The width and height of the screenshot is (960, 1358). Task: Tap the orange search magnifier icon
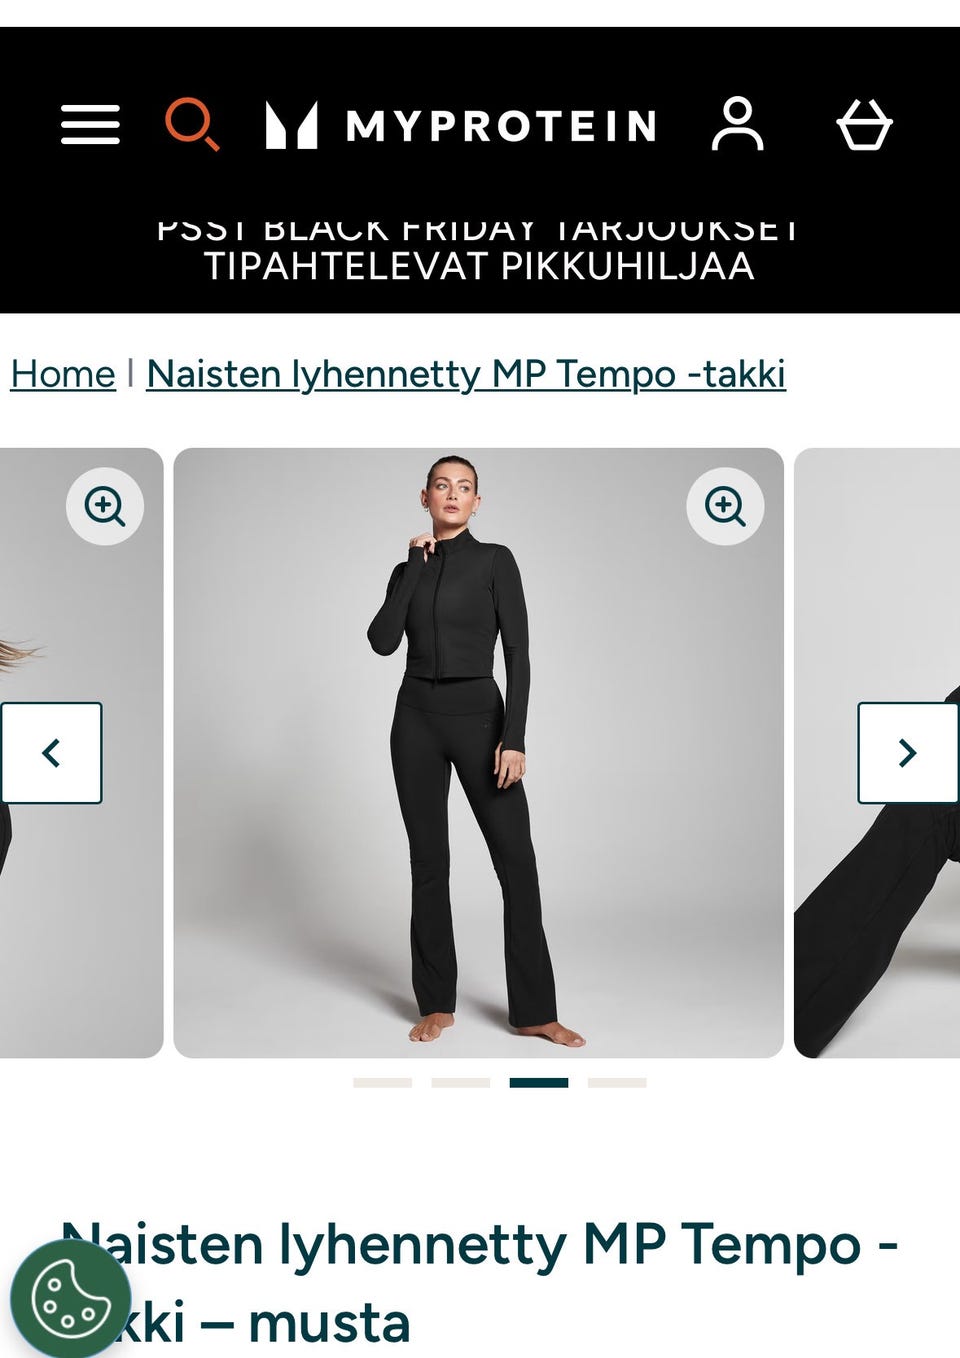point(192,124)
